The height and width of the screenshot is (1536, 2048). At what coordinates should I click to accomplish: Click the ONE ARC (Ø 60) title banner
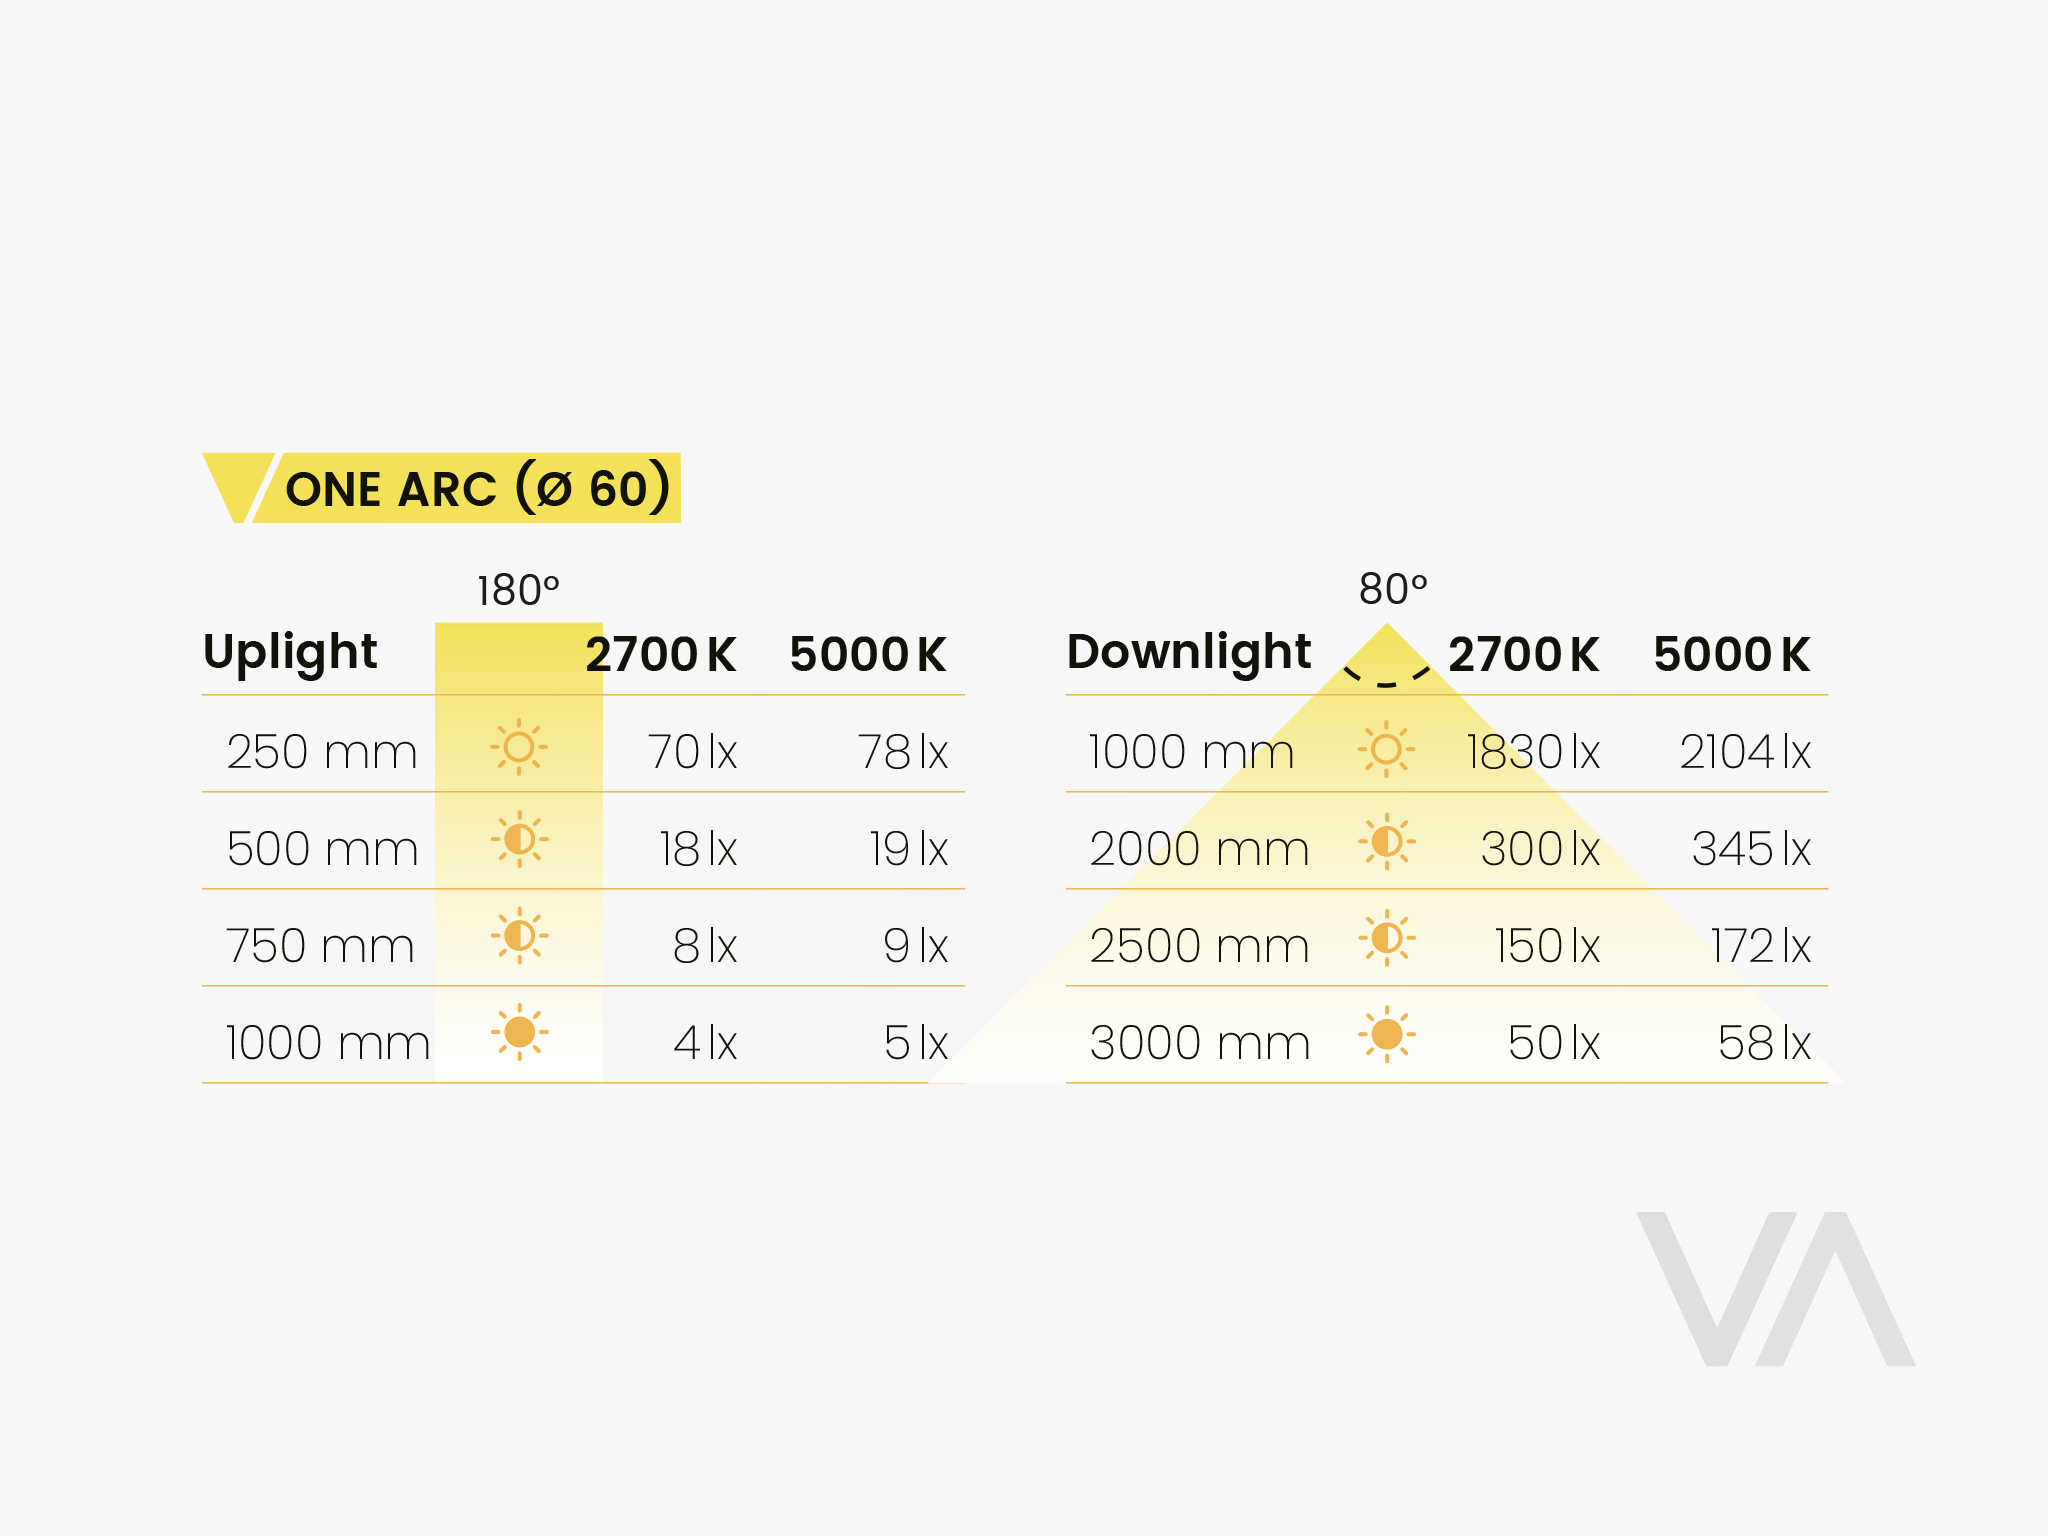coord(477,489)
